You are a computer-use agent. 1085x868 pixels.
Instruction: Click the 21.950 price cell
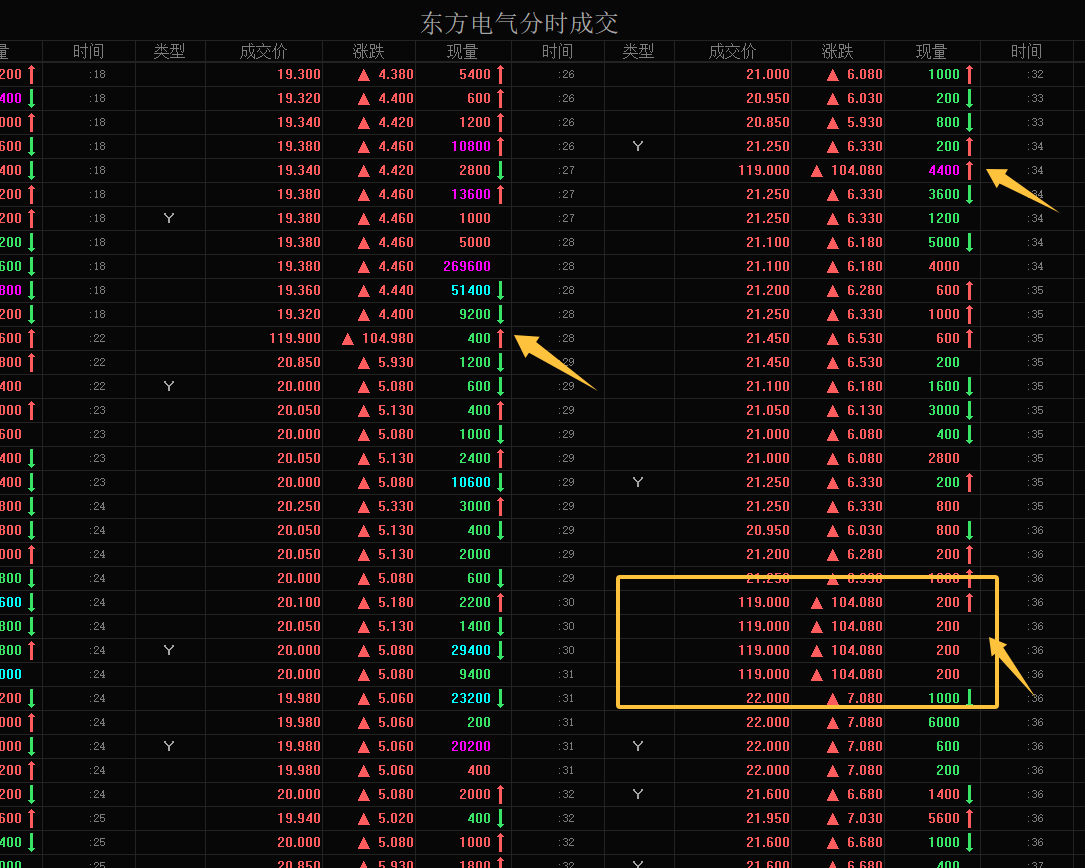pyautogui.click(x=768, y=818)
